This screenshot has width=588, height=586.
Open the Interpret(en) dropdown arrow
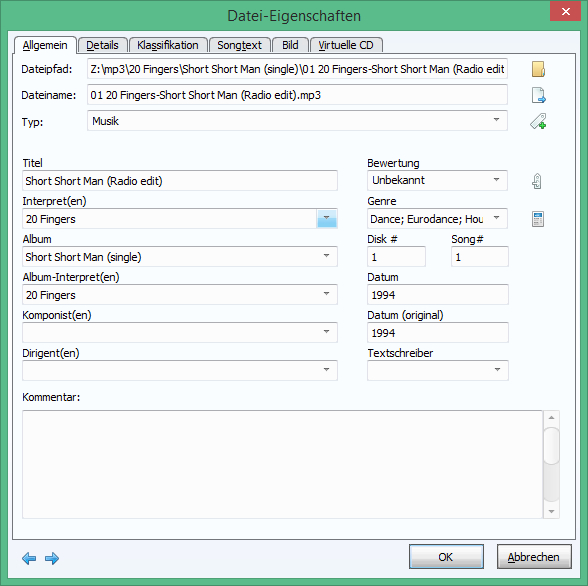(x=327, y=219)
